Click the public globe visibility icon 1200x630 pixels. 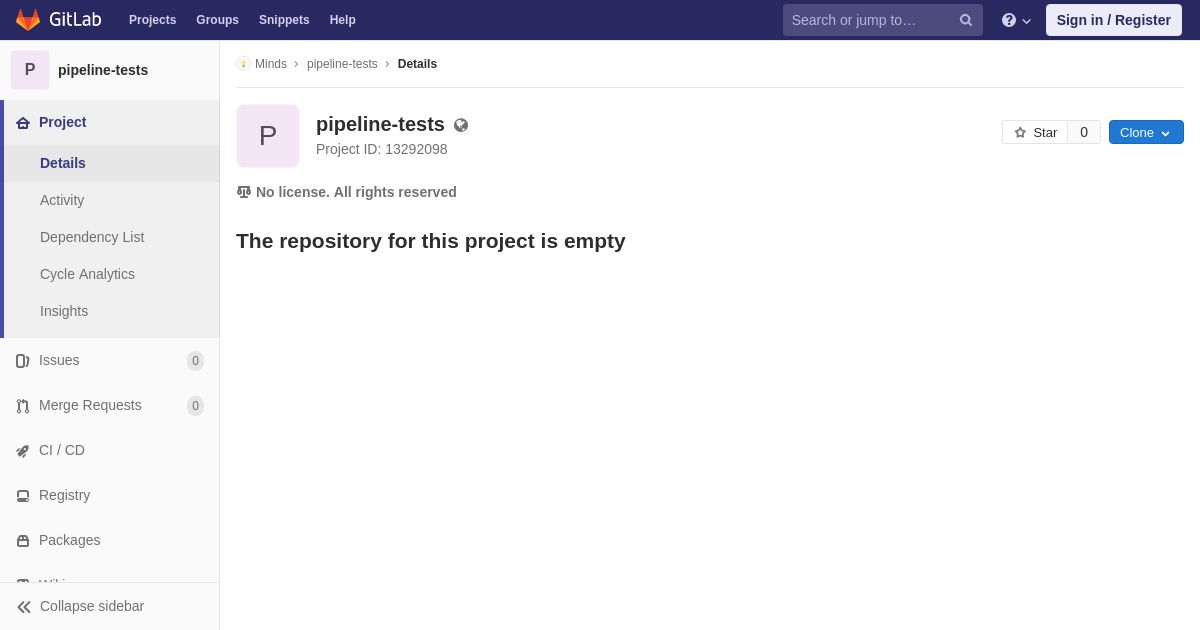[x=461, y=125]
